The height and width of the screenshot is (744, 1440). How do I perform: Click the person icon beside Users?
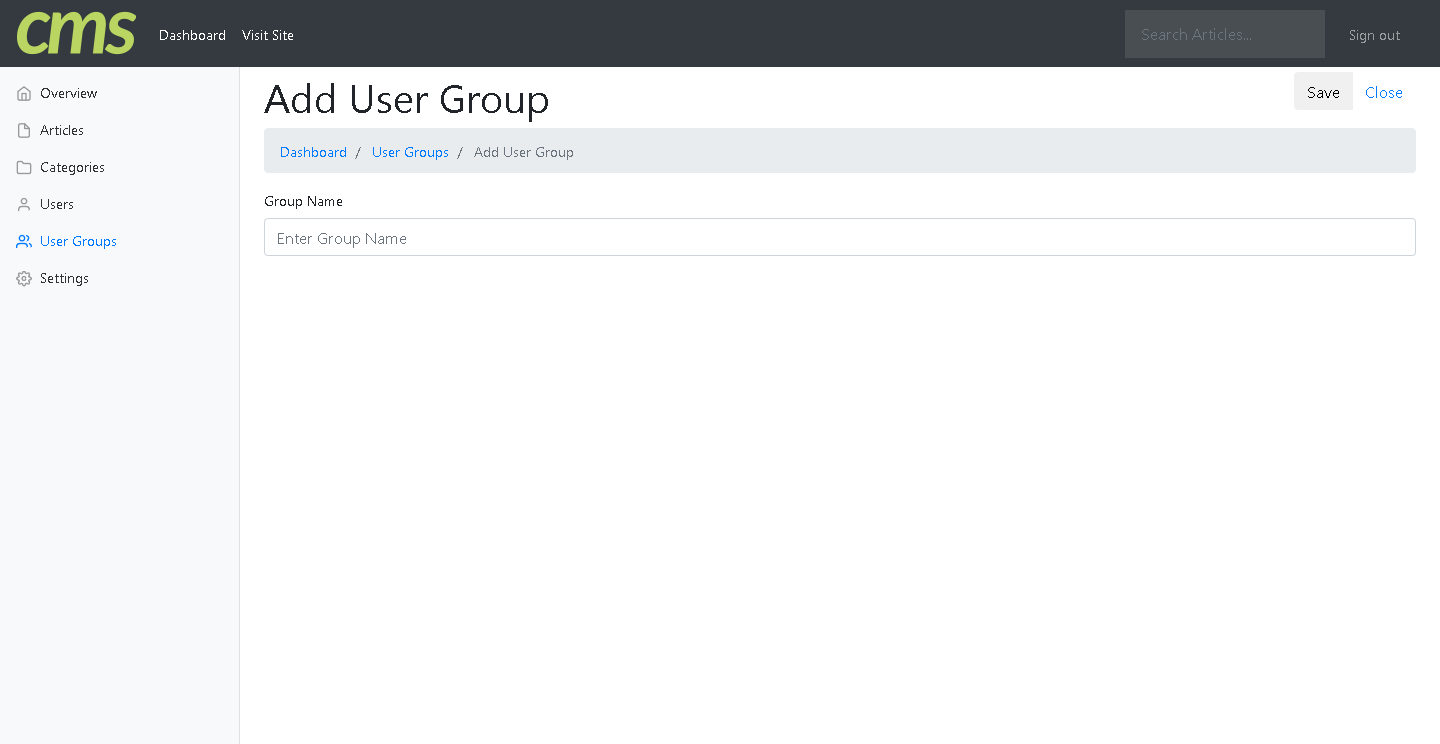pos(24,204)
